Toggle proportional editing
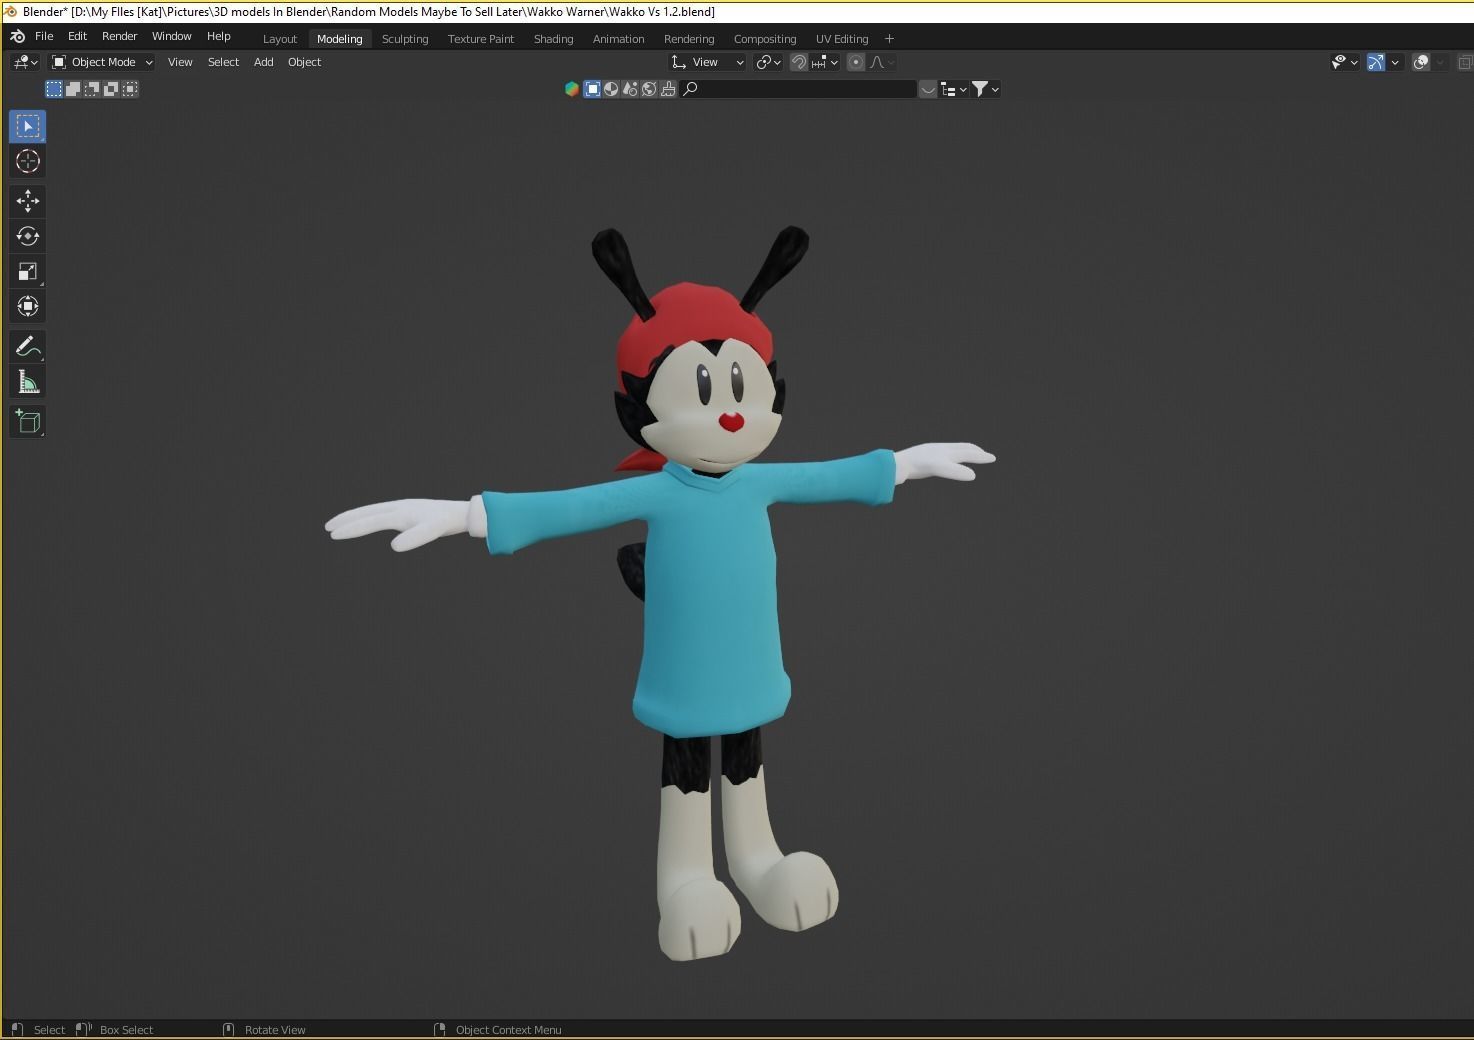Image resolution: width=1474 pixels, height=1040 pixels. (856, 62)
